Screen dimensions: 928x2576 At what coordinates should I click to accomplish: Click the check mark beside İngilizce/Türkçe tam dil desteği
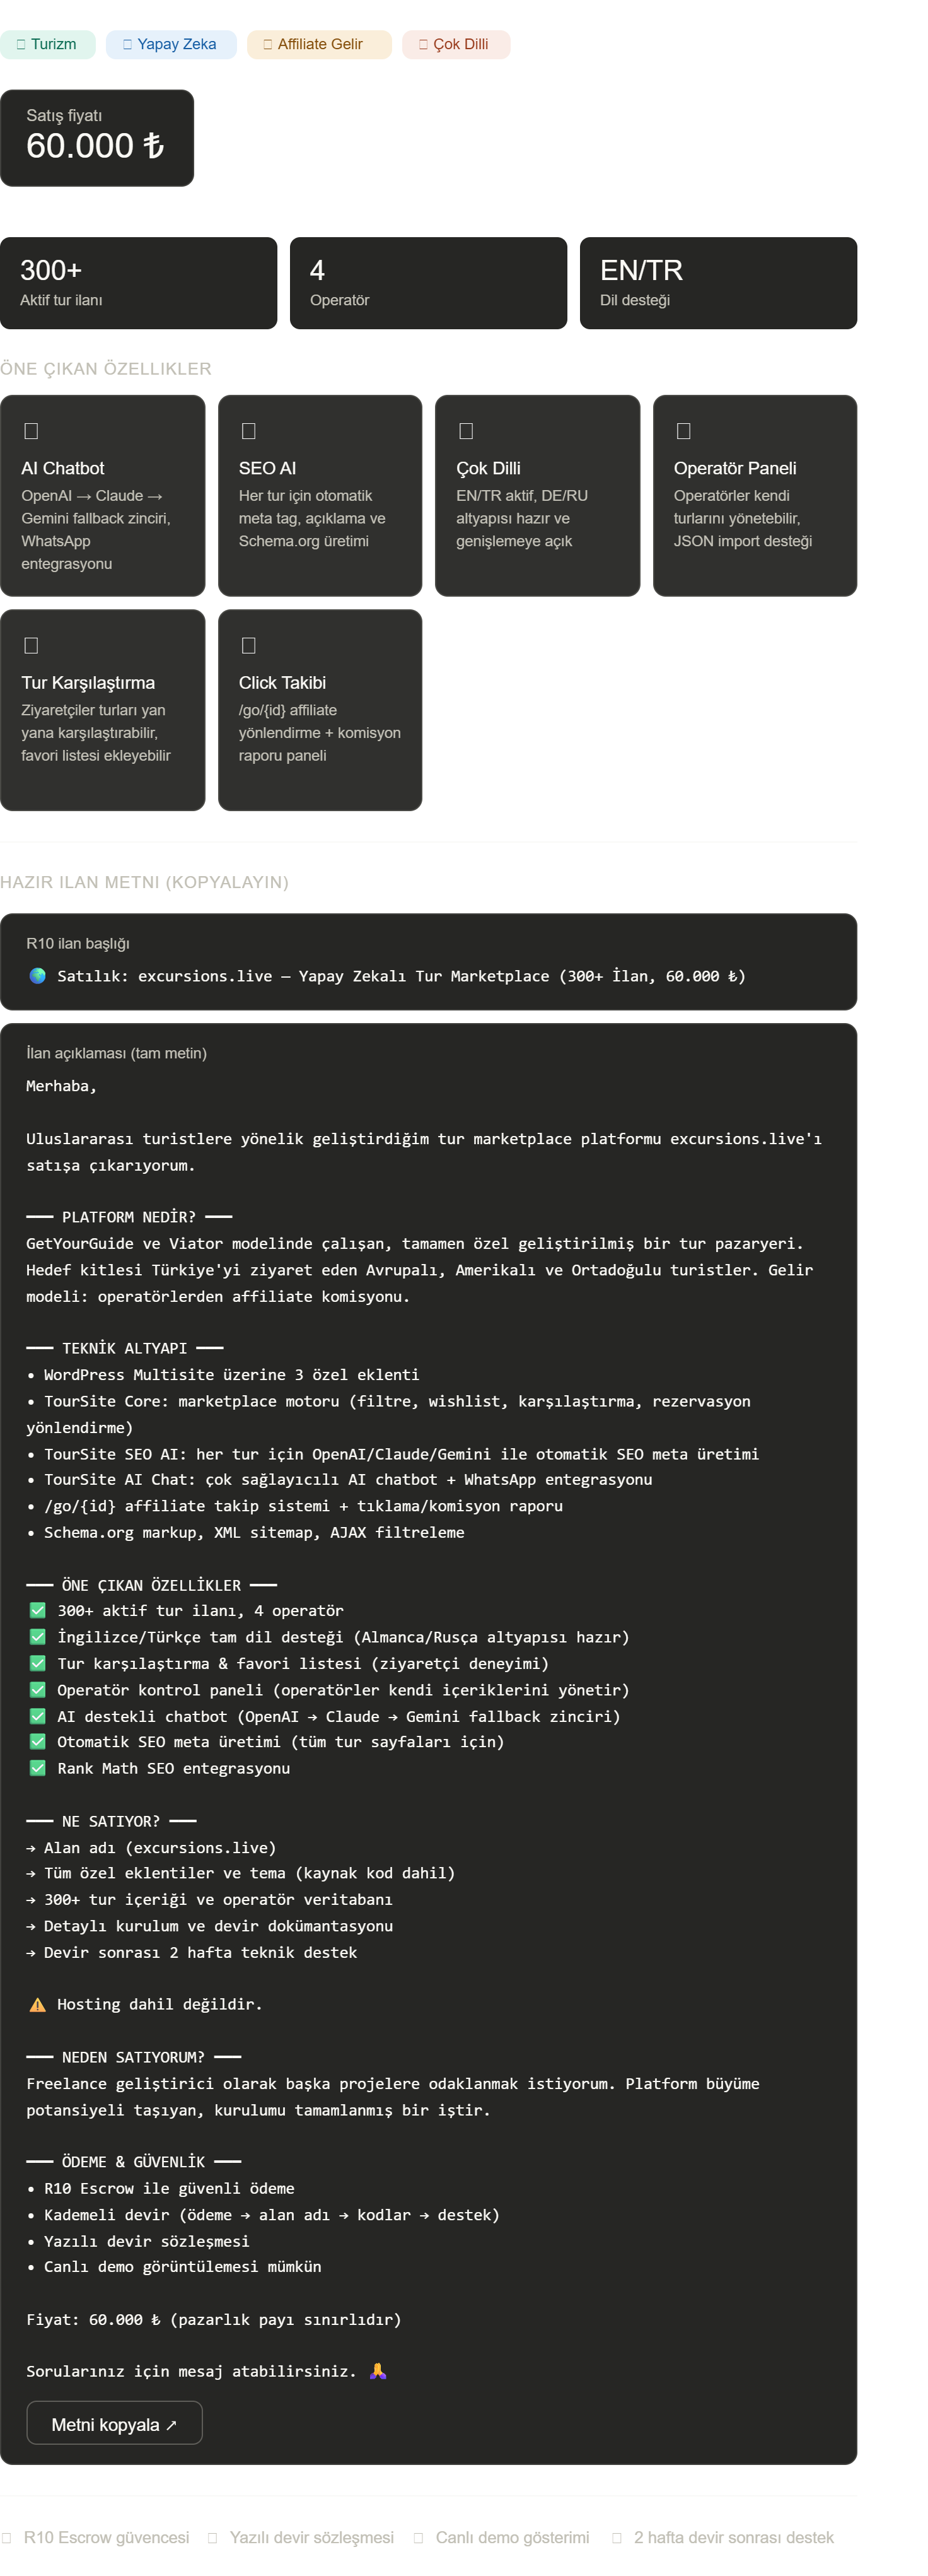(x=38, y=1637)
